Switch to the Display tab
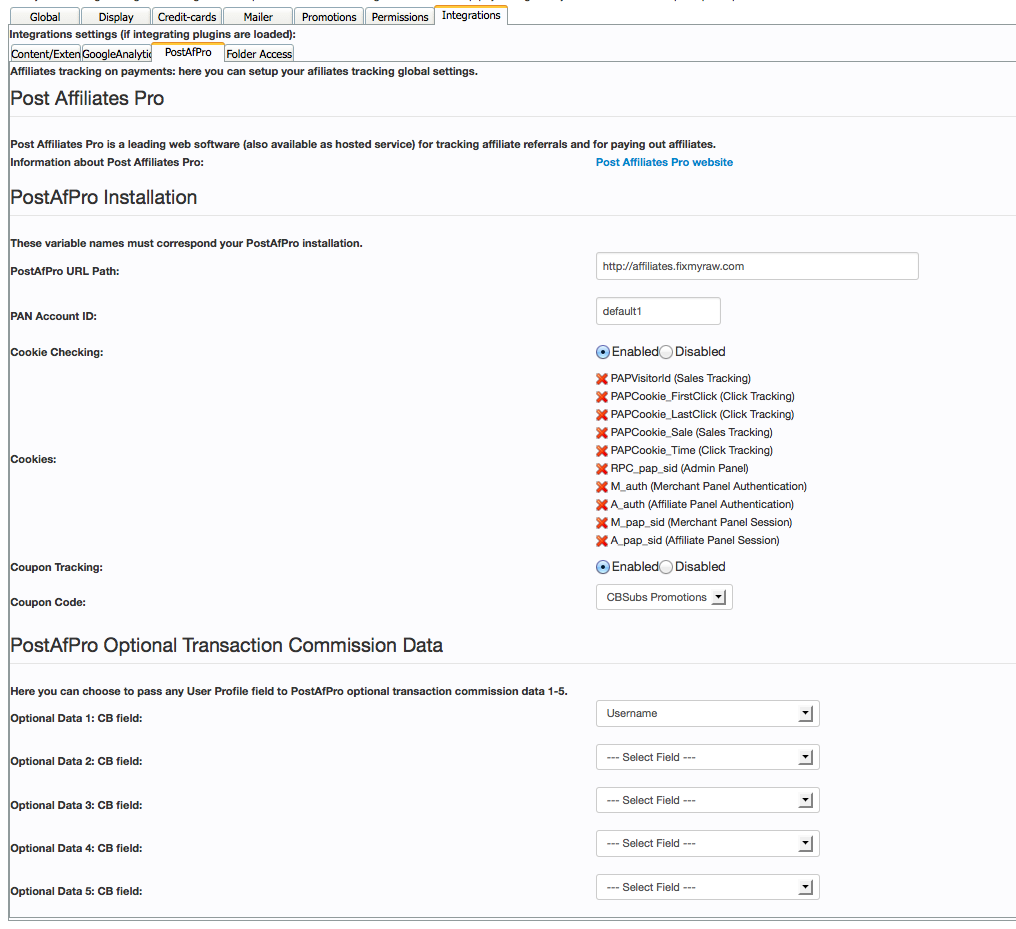This screenshot has height=929, width=1016. (116, 17)
